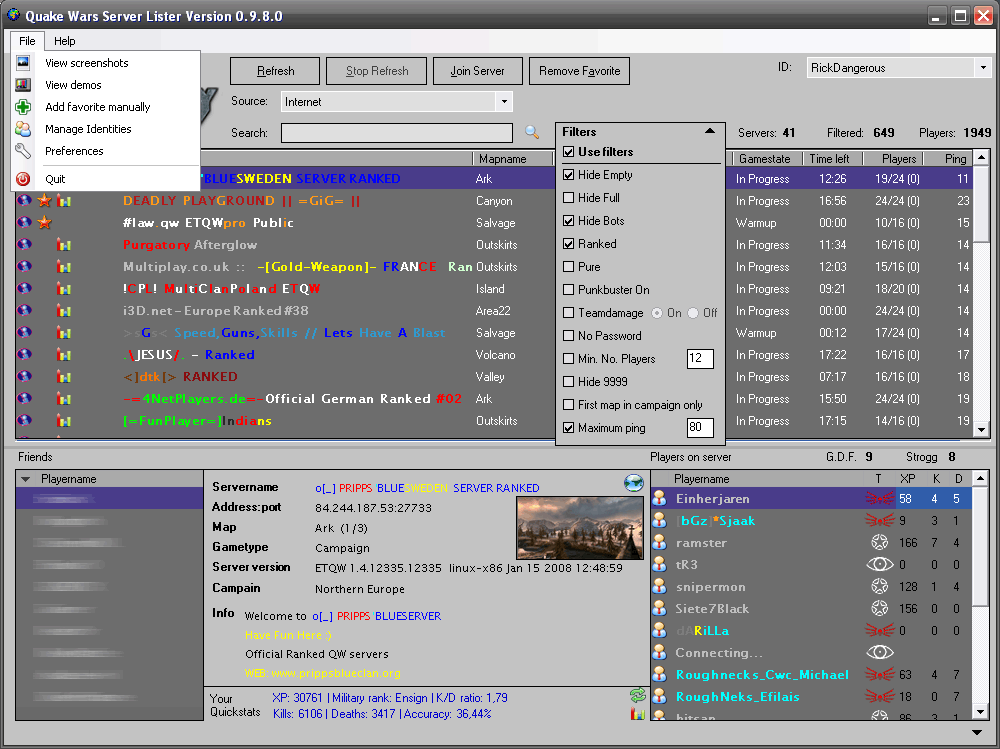Image resolution: width=1000 pixels, height=749 pixels.
Task: Click the Min. No. Players value box
Action: coord(700,359)
